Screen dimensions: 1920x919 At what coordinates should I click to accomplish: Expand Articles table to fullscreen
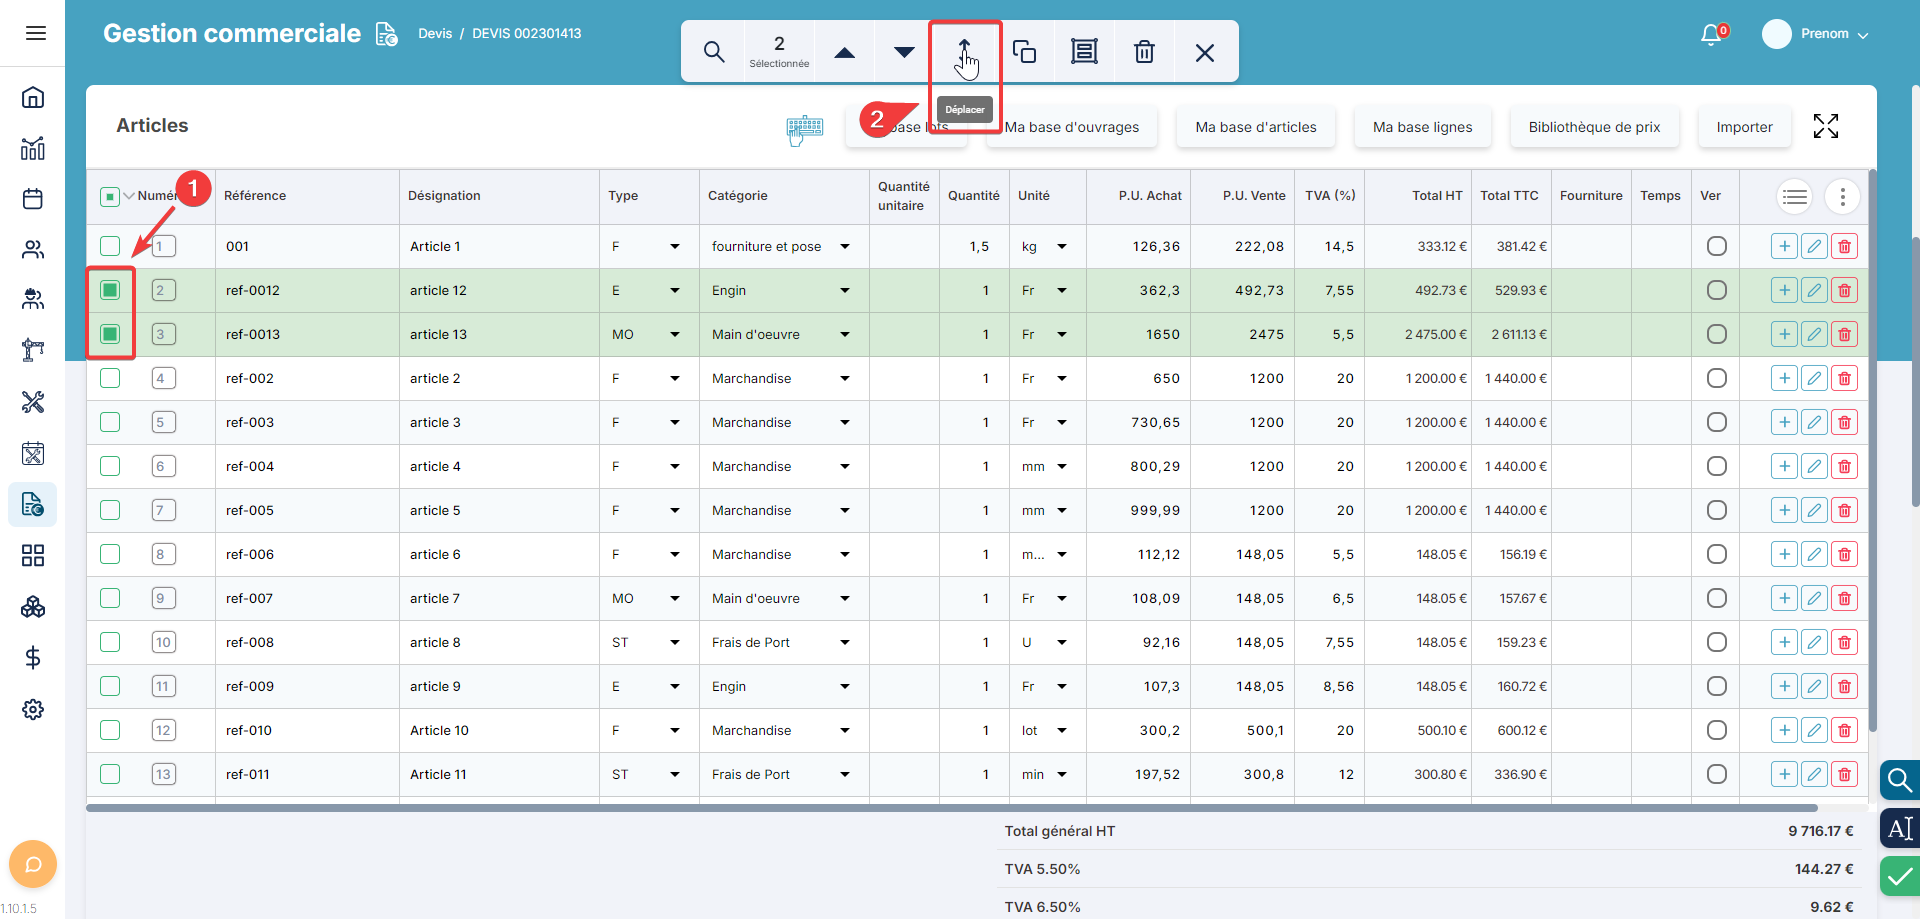1825,126
